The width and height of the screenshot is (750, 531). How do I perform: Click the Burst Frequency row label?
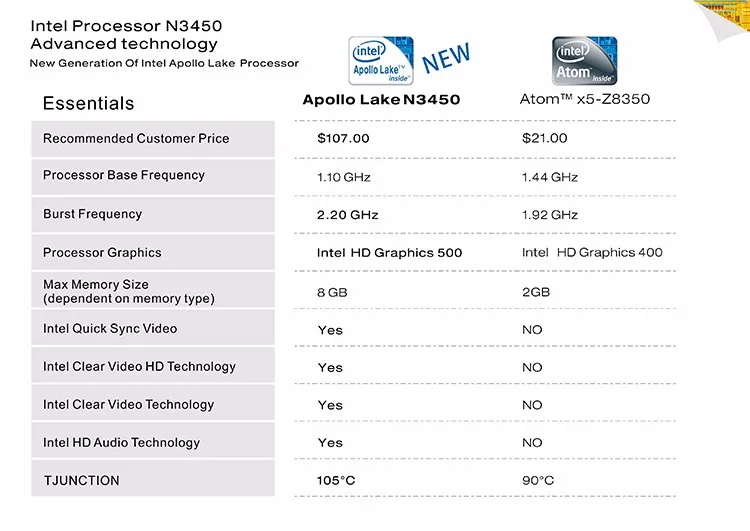[x=153, y=214]
